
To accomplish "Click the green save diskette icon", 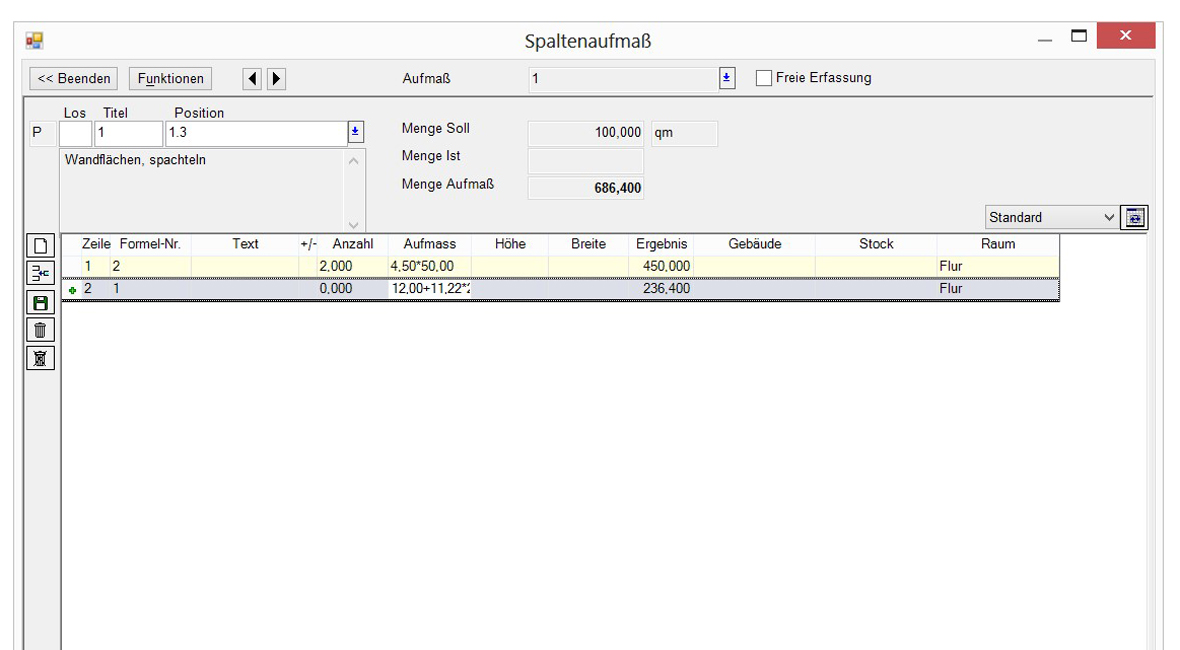I will coord(40,302).
